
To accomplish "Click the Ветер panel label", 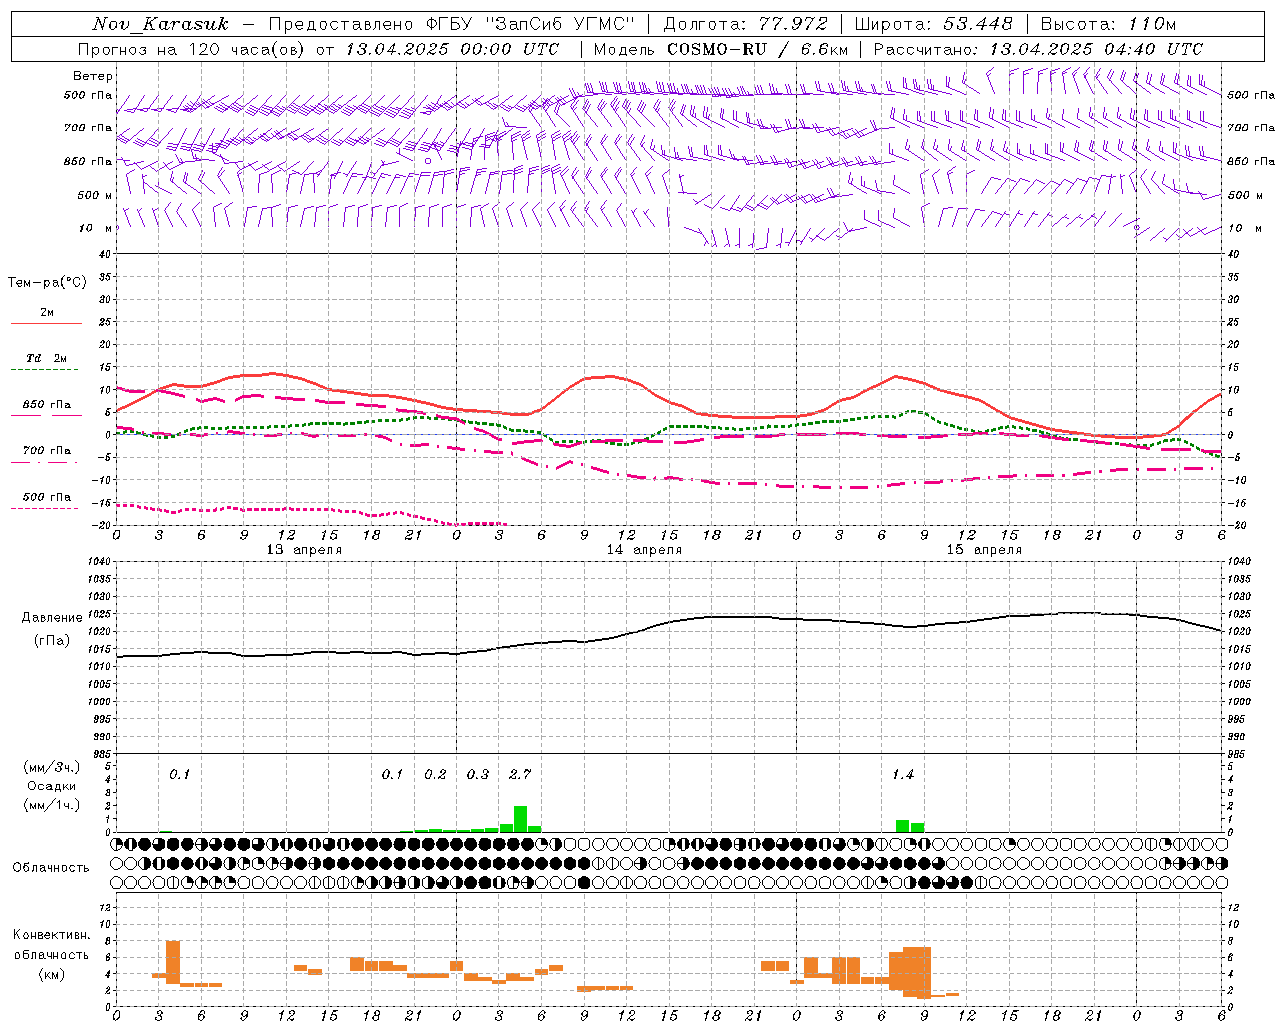I will 93,76.
